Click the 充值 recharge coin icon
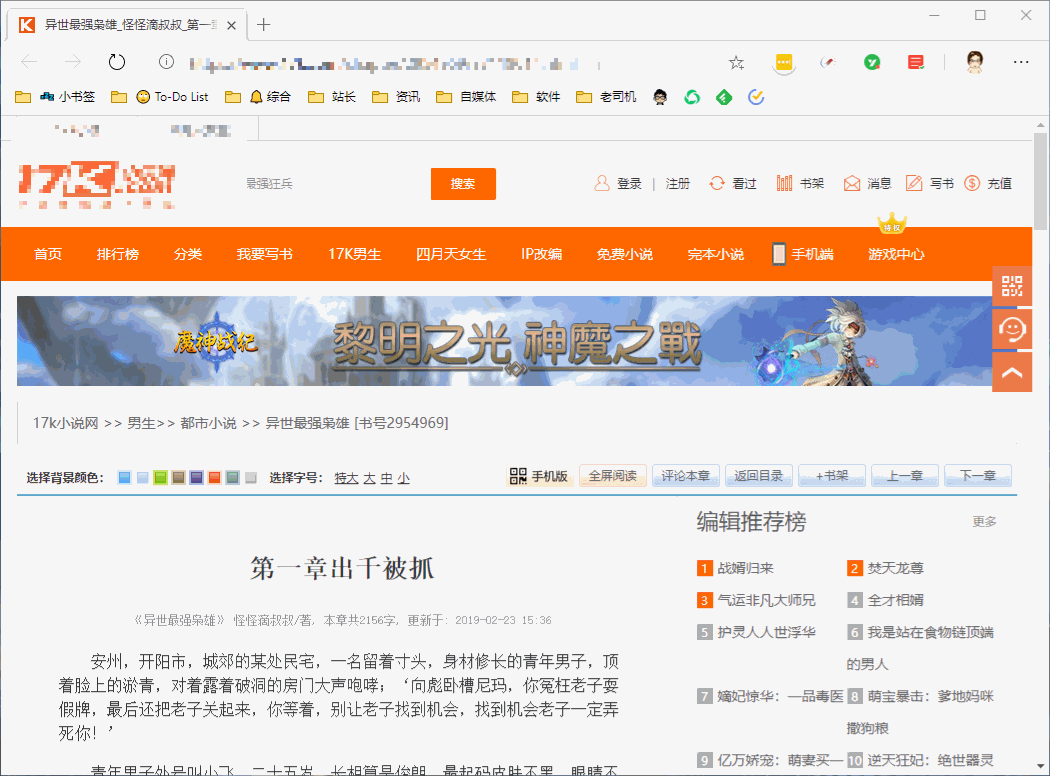 pyautogui.click(x=972, y=183)
